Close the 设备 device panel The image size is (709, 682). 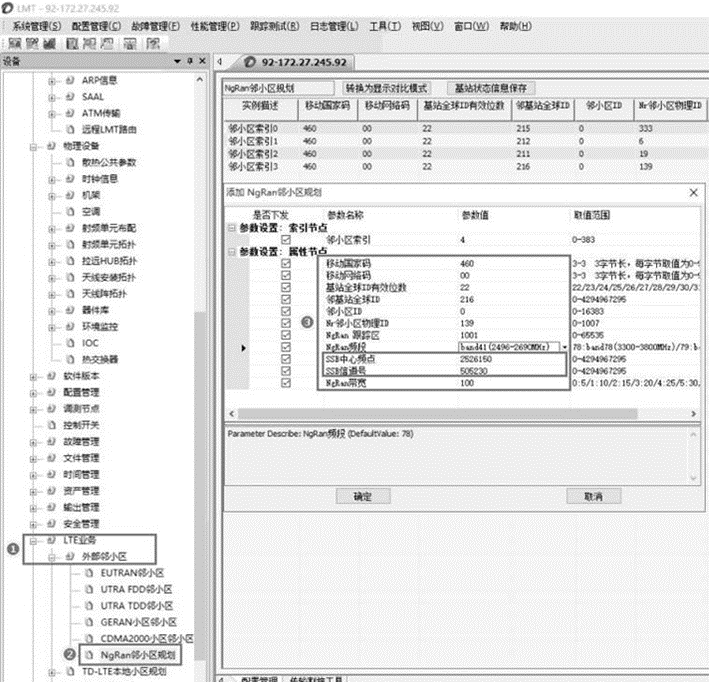(x=203, y=61)
